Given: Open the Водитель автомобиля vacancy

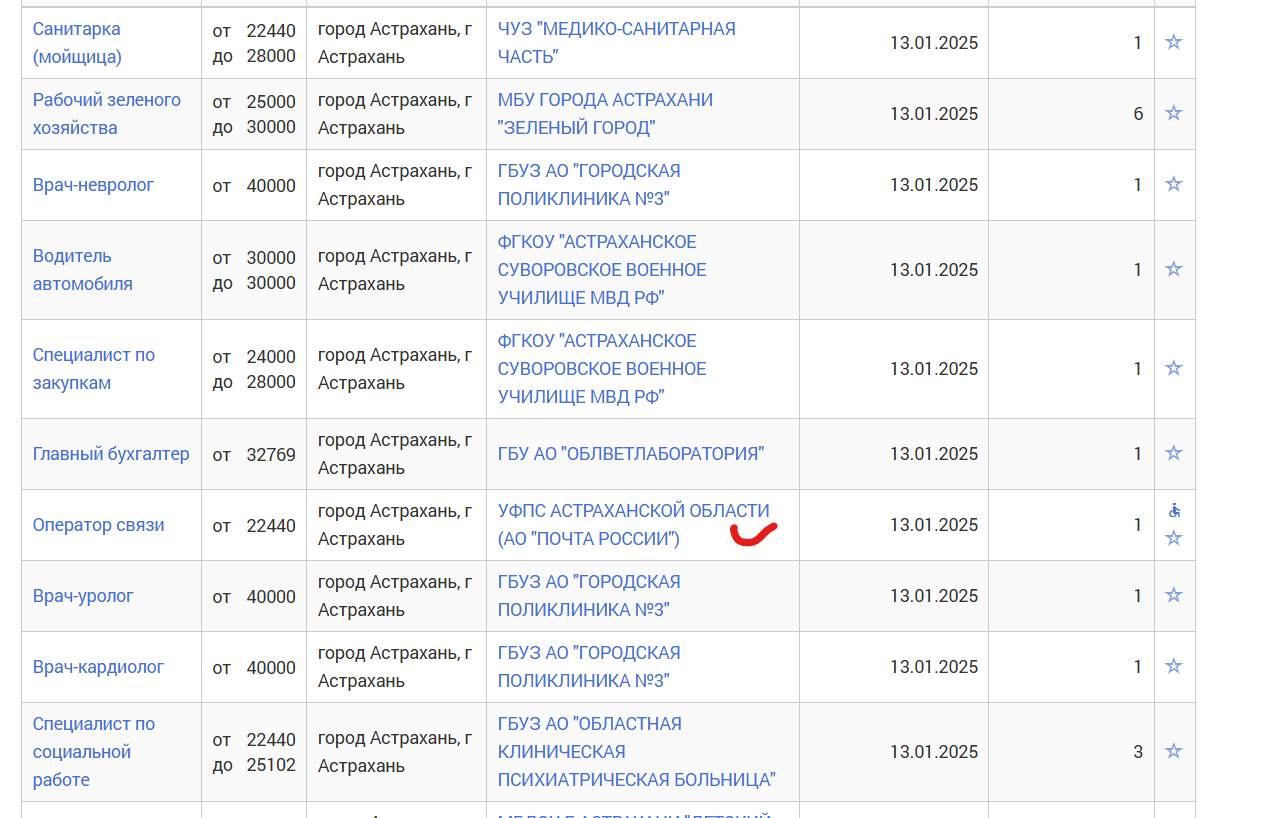Looking at the screenshot, I should tap(83, 270).
